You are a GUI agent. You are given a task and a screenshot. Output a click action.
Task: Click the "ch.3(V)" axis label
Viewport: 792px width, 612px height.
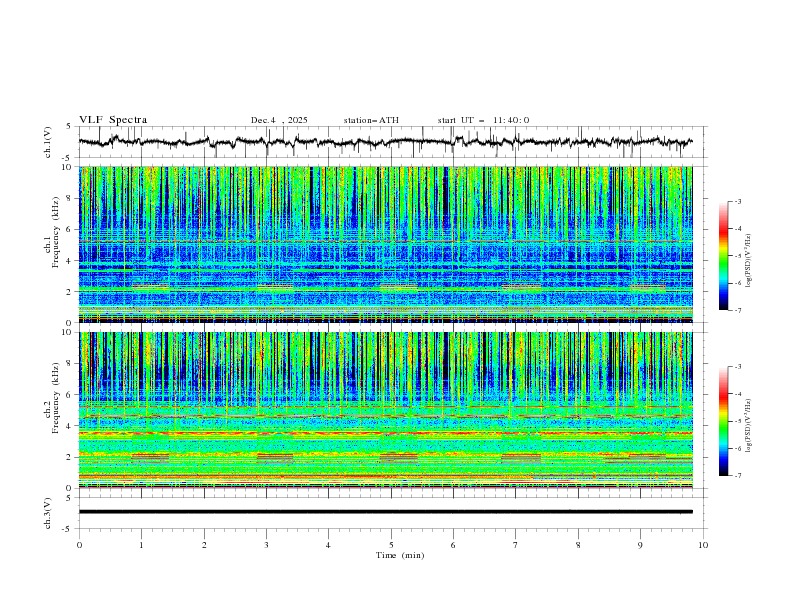48,513
